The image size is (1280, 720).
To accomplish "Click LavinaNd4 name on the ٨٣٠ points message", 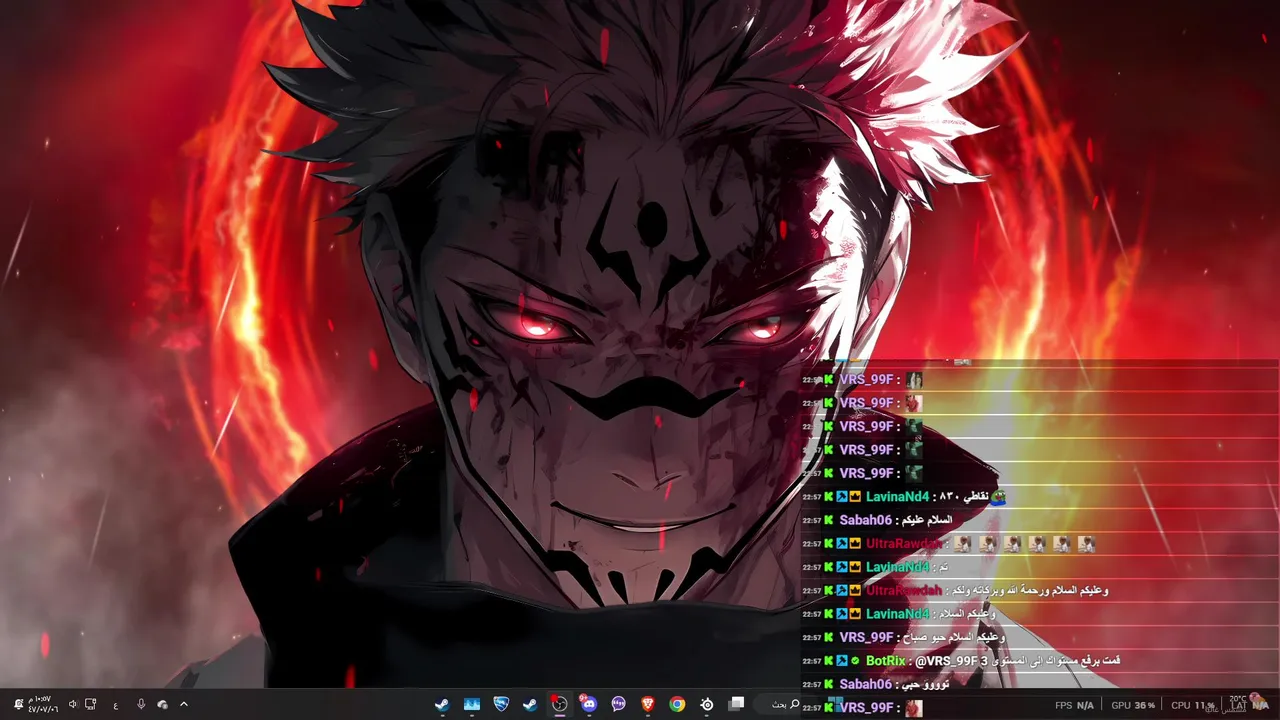I will [x=897, y=497].
